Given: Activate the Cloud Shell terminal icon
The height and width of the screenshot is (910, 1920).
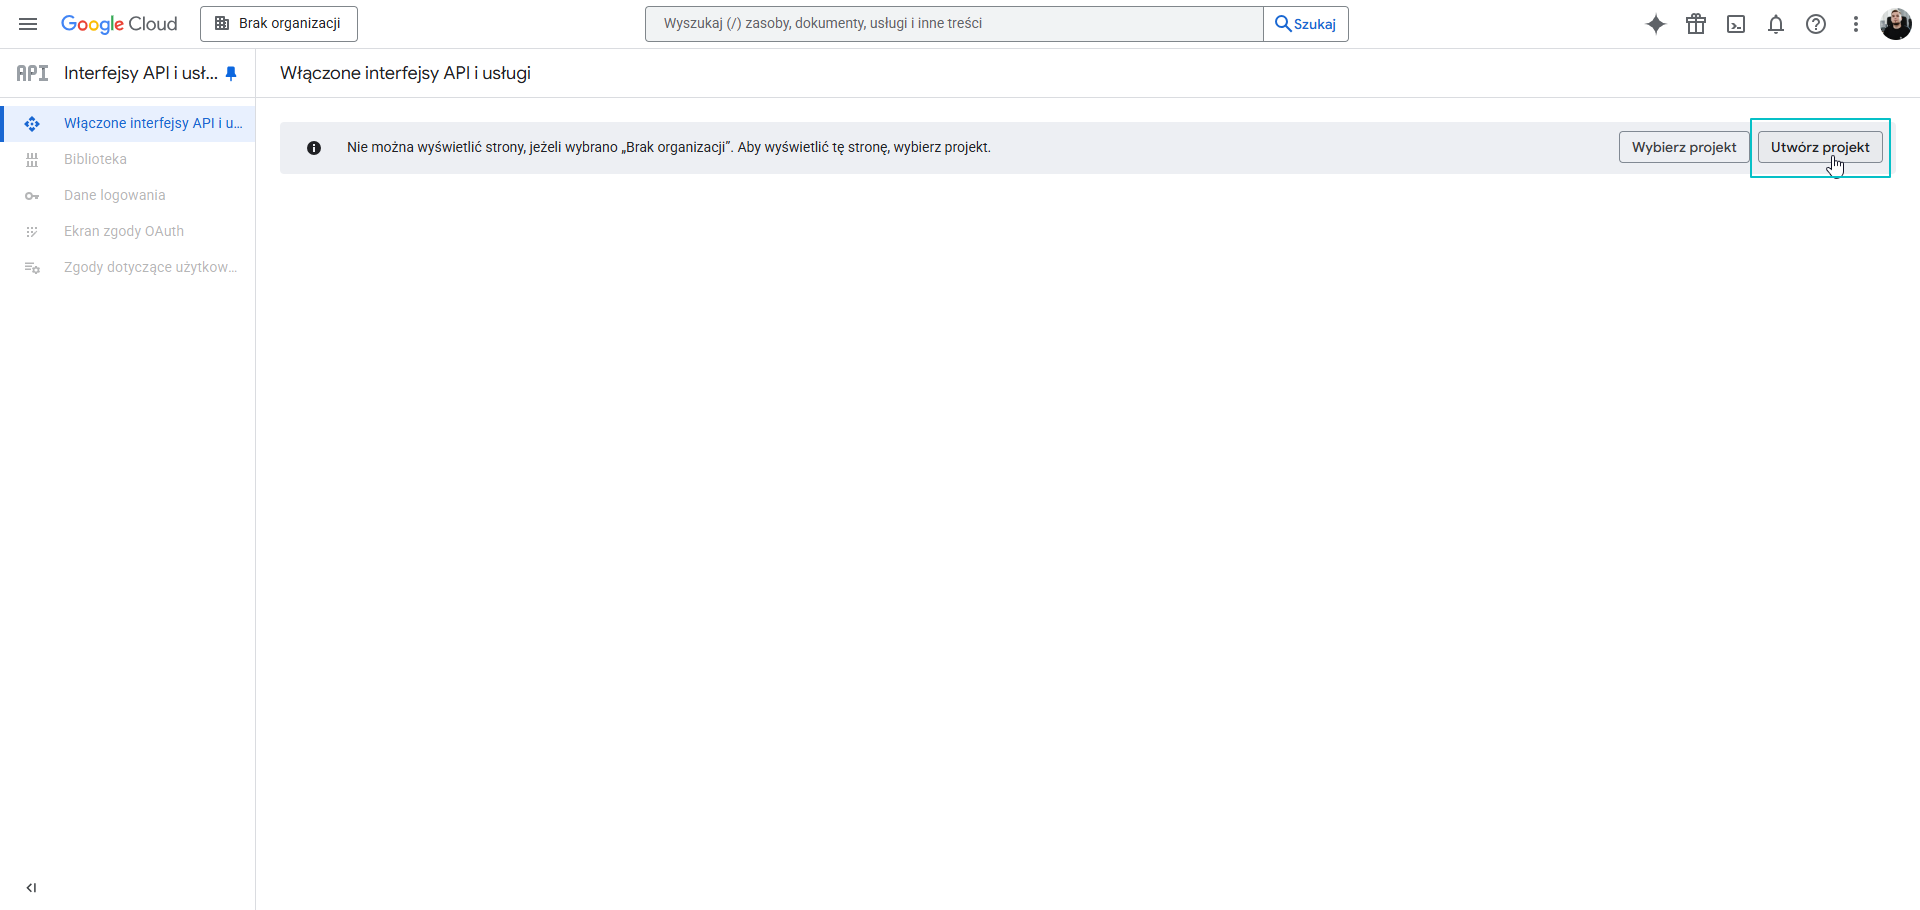Looking at the screenshot, I should point(1736,24).
